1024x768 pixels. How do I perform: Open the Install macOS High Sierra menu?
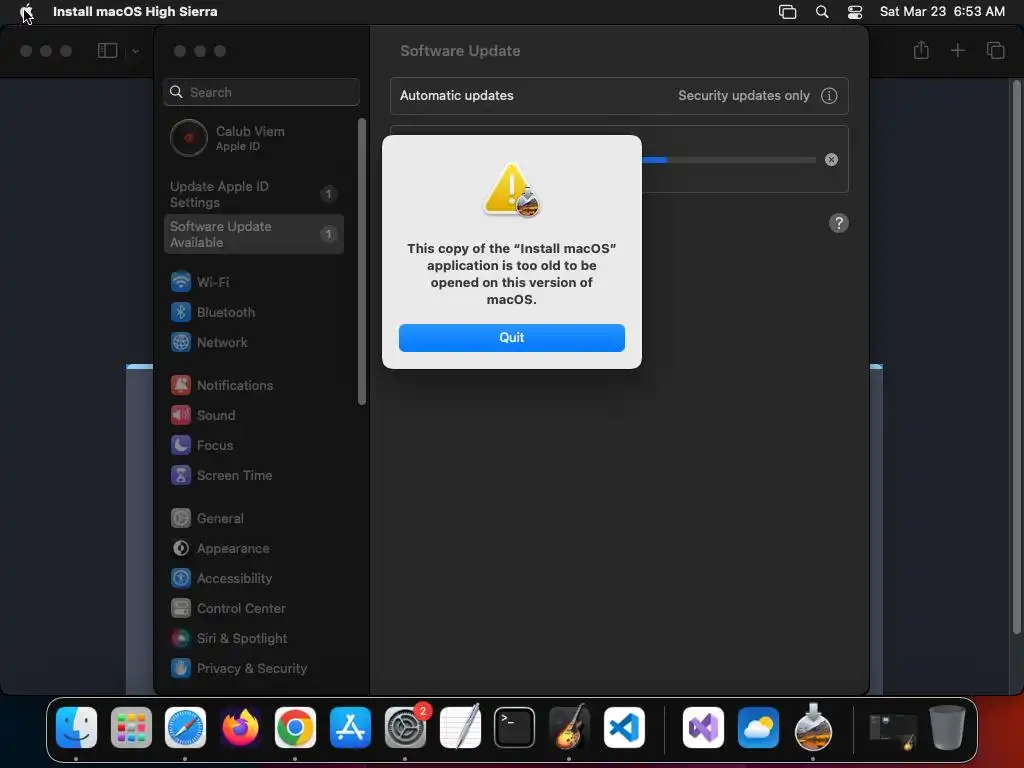[135, 12]
